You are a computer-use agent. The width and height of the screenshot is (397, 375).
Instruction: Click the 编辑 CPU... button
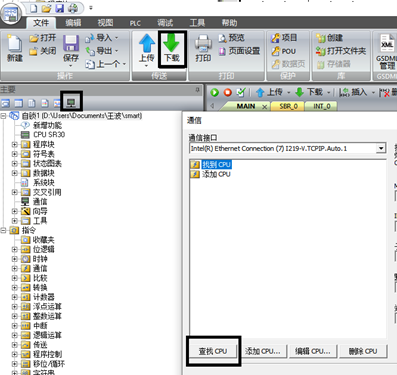pyautogui.click(x=313, y=351)
